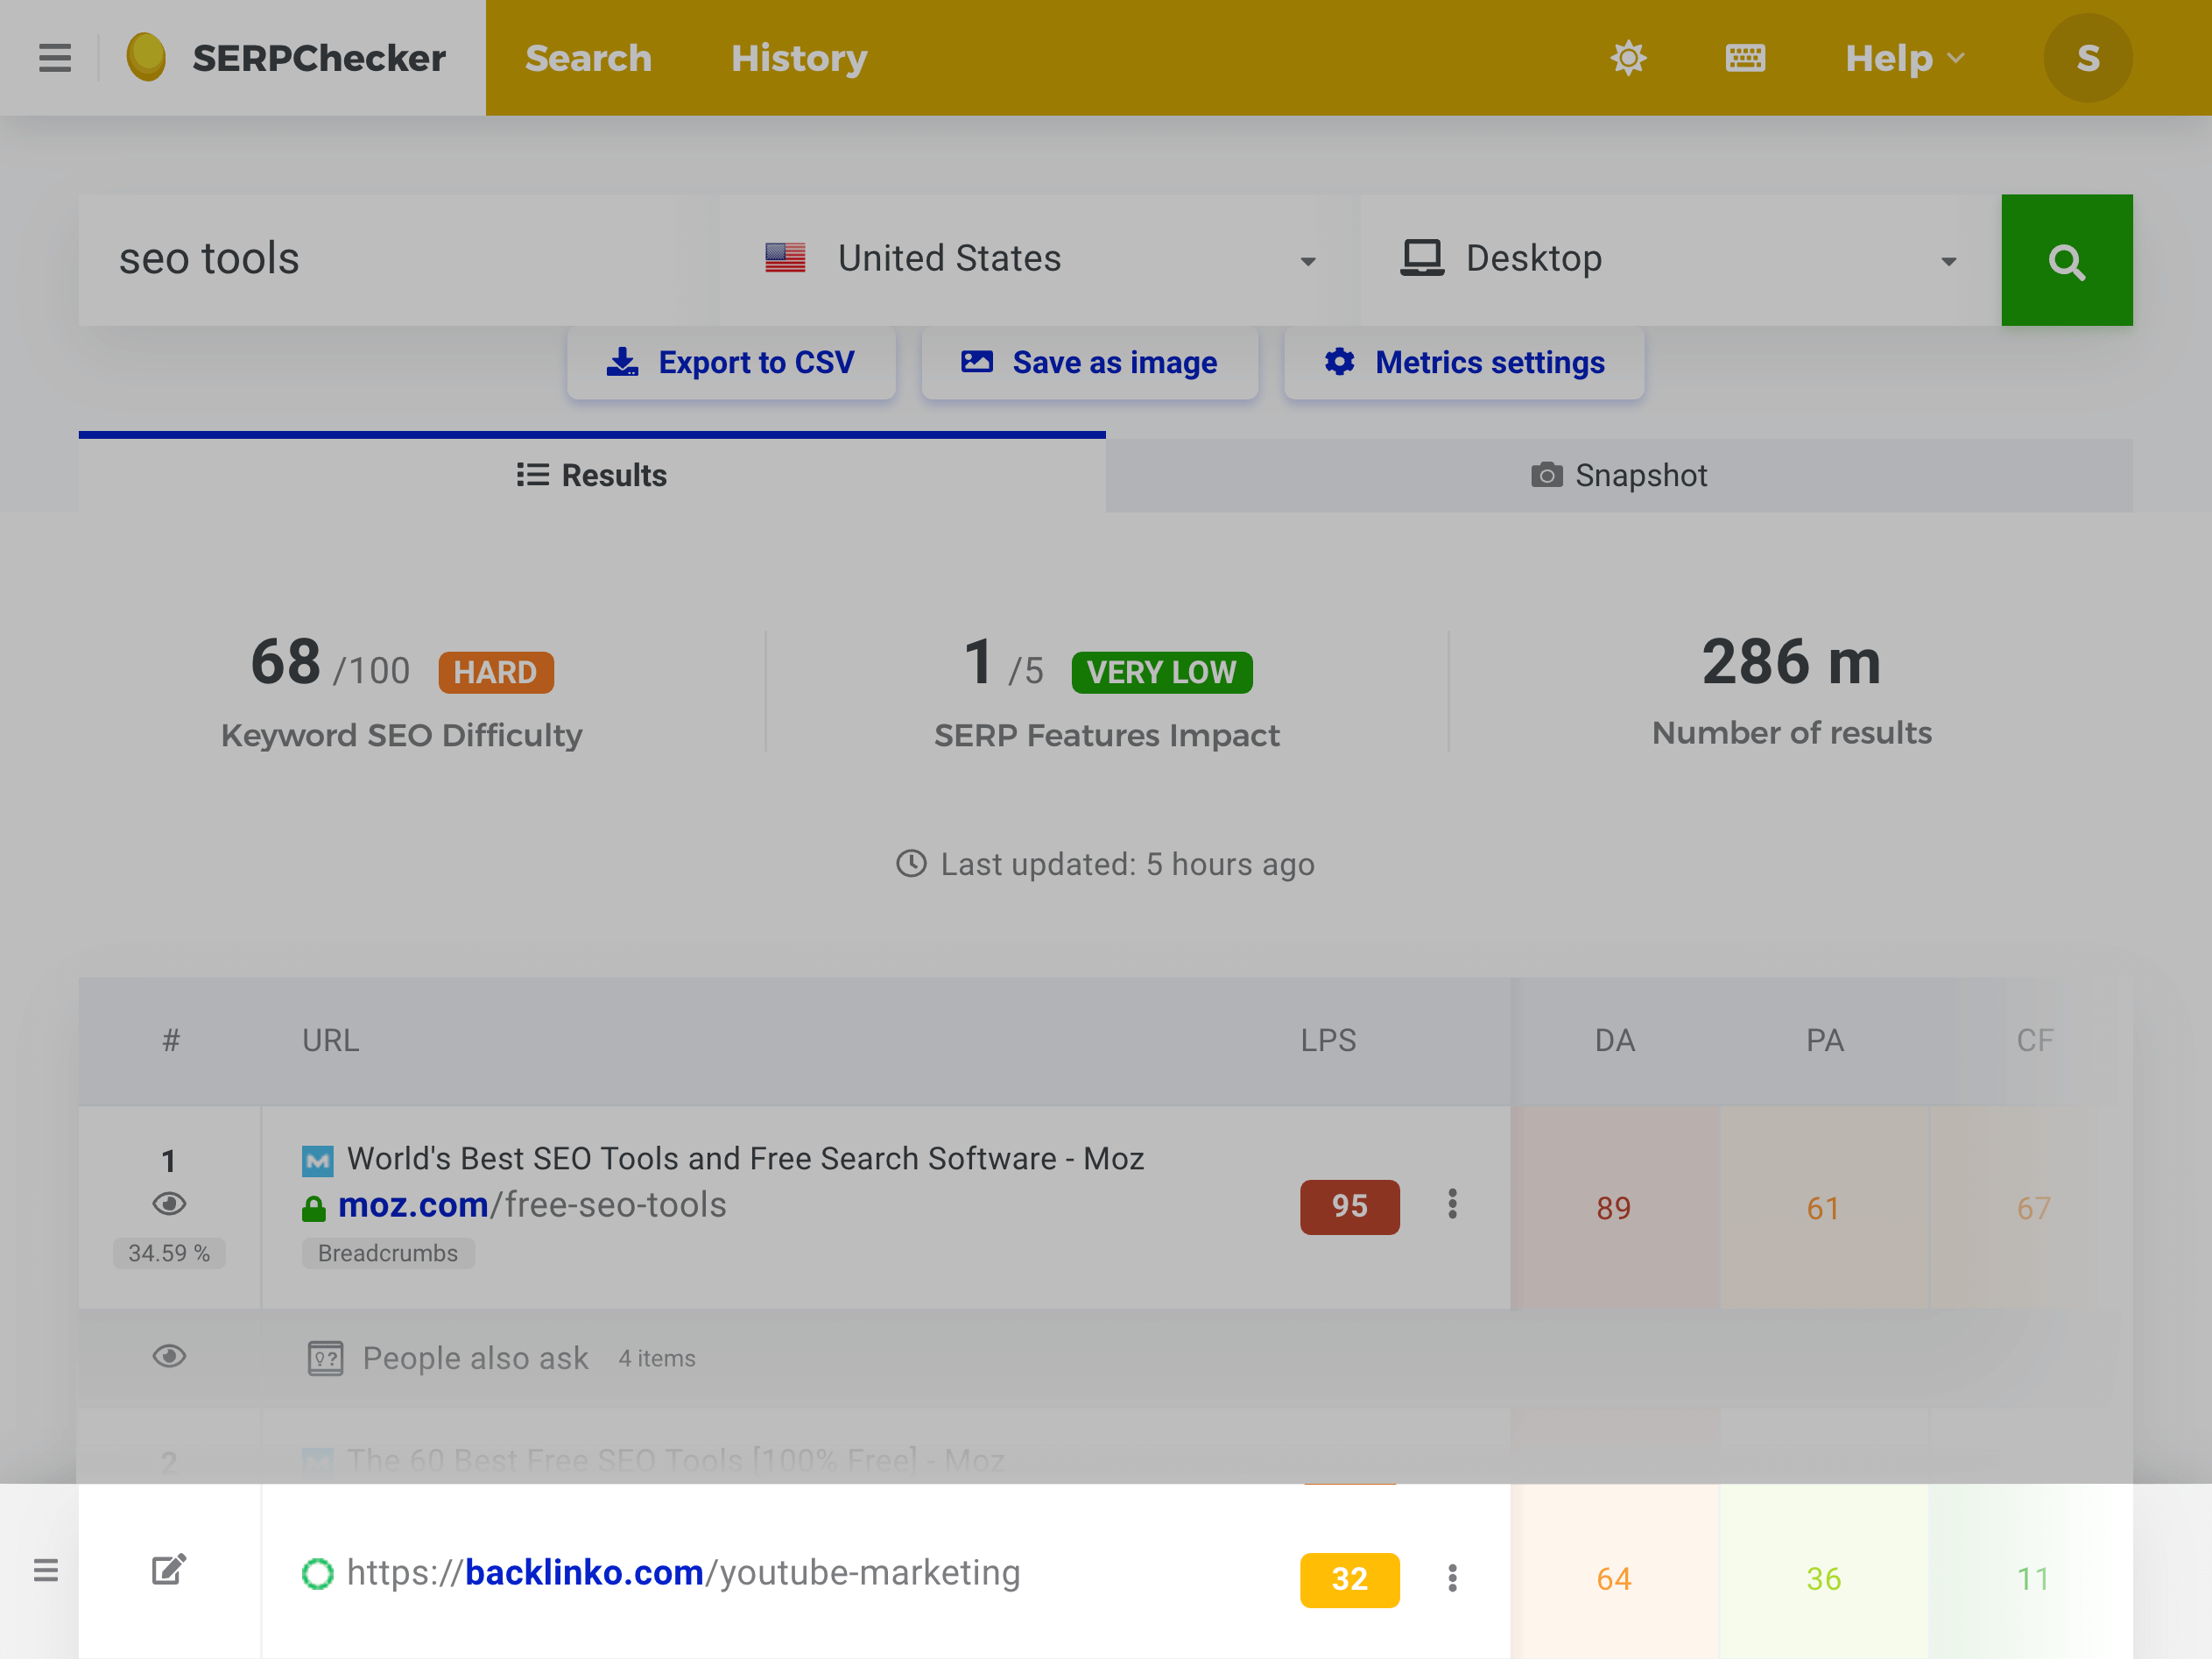The height and width of the screenshot is (1659, 2212).
Task: Click the SERP Features Impact label
Action: (x=1106, y=735)
